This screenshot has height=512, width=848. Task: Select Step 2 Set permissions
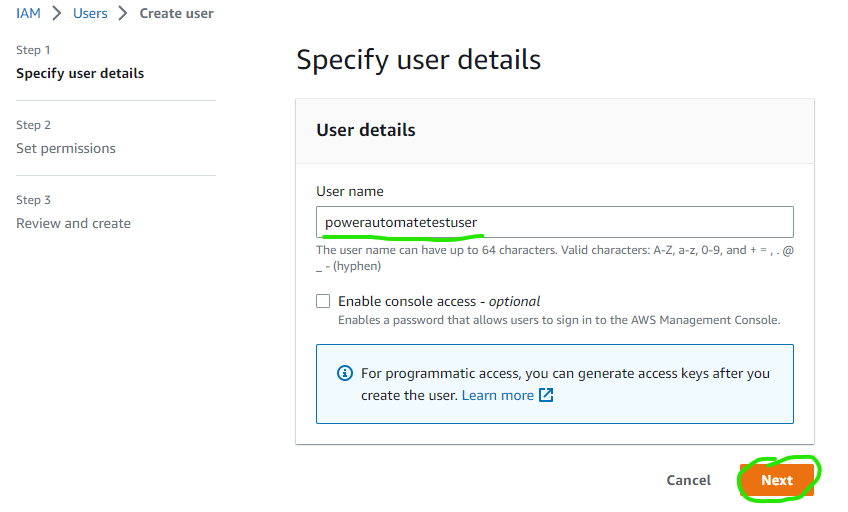pyautogui.click(x=66, y=148)
